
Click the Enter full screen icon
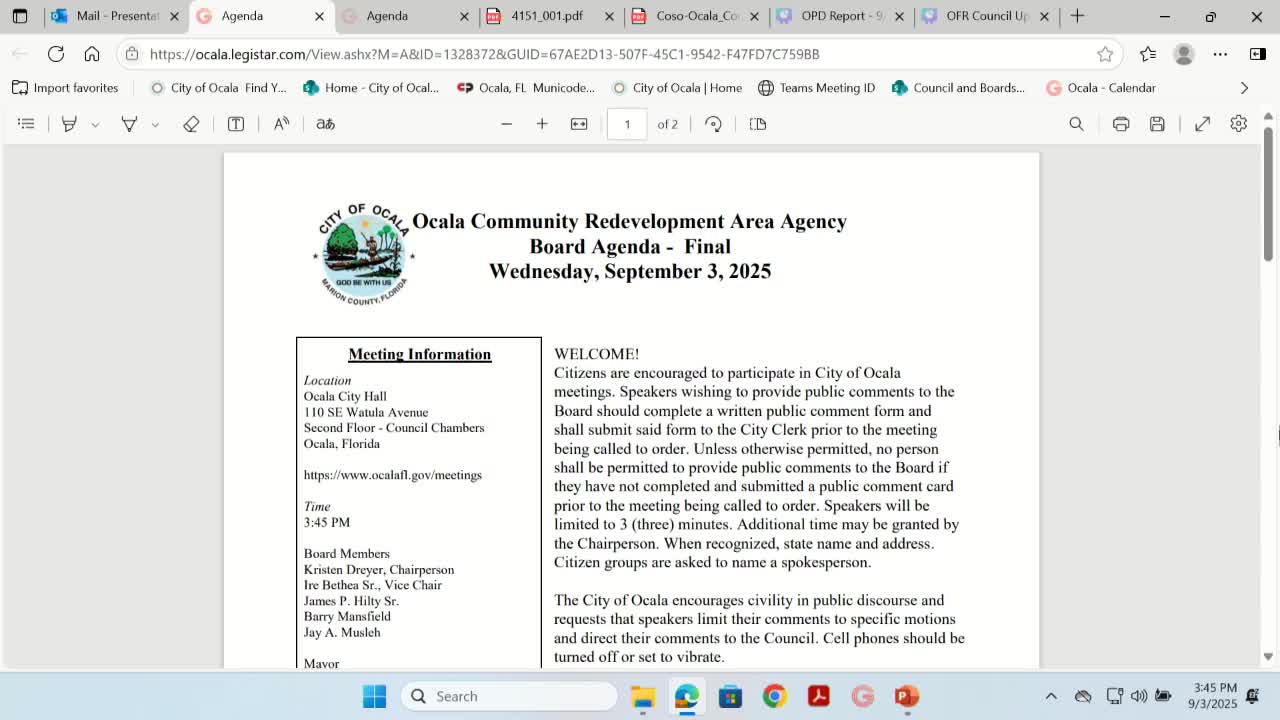[1203, 124]
